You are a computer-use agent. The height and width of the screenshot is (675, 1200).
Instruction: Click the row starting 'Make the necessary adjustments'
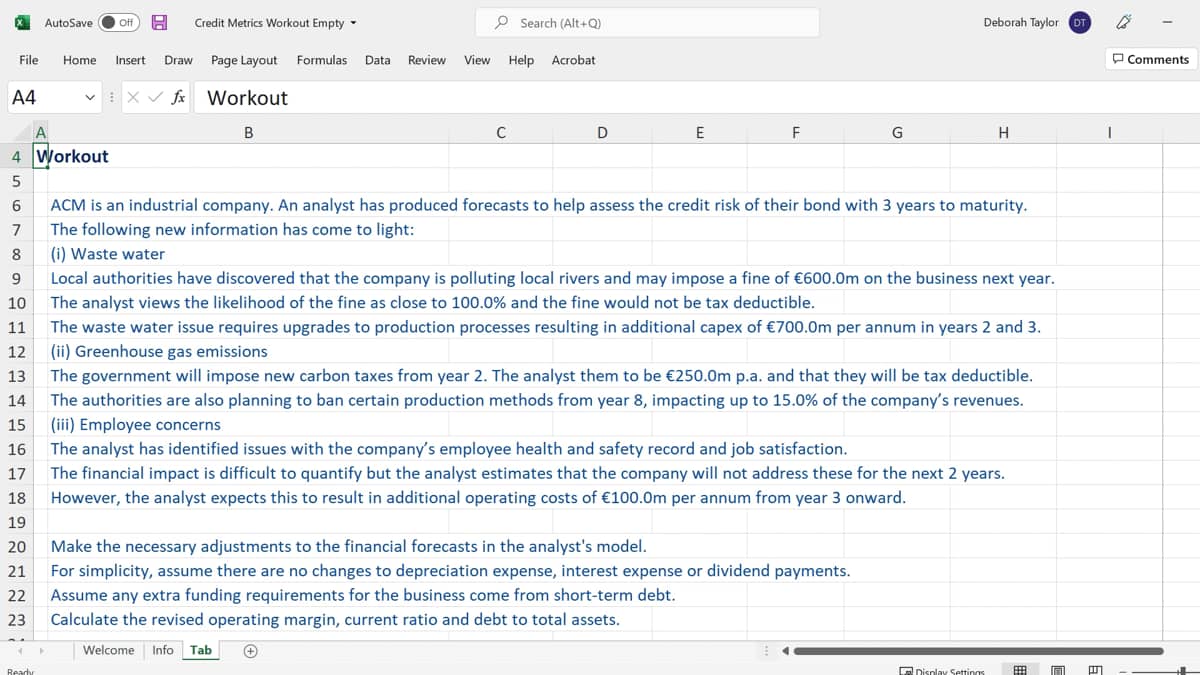(x=349, y=546)
